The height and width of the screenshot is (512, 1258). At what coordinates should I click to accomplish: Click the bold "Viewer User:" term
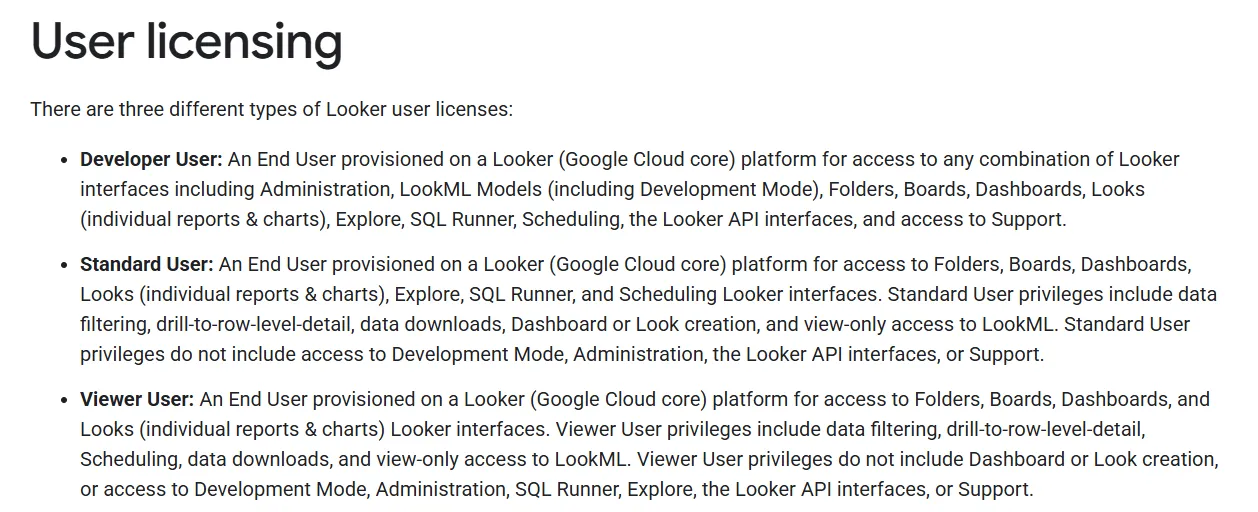click(137, 399)
